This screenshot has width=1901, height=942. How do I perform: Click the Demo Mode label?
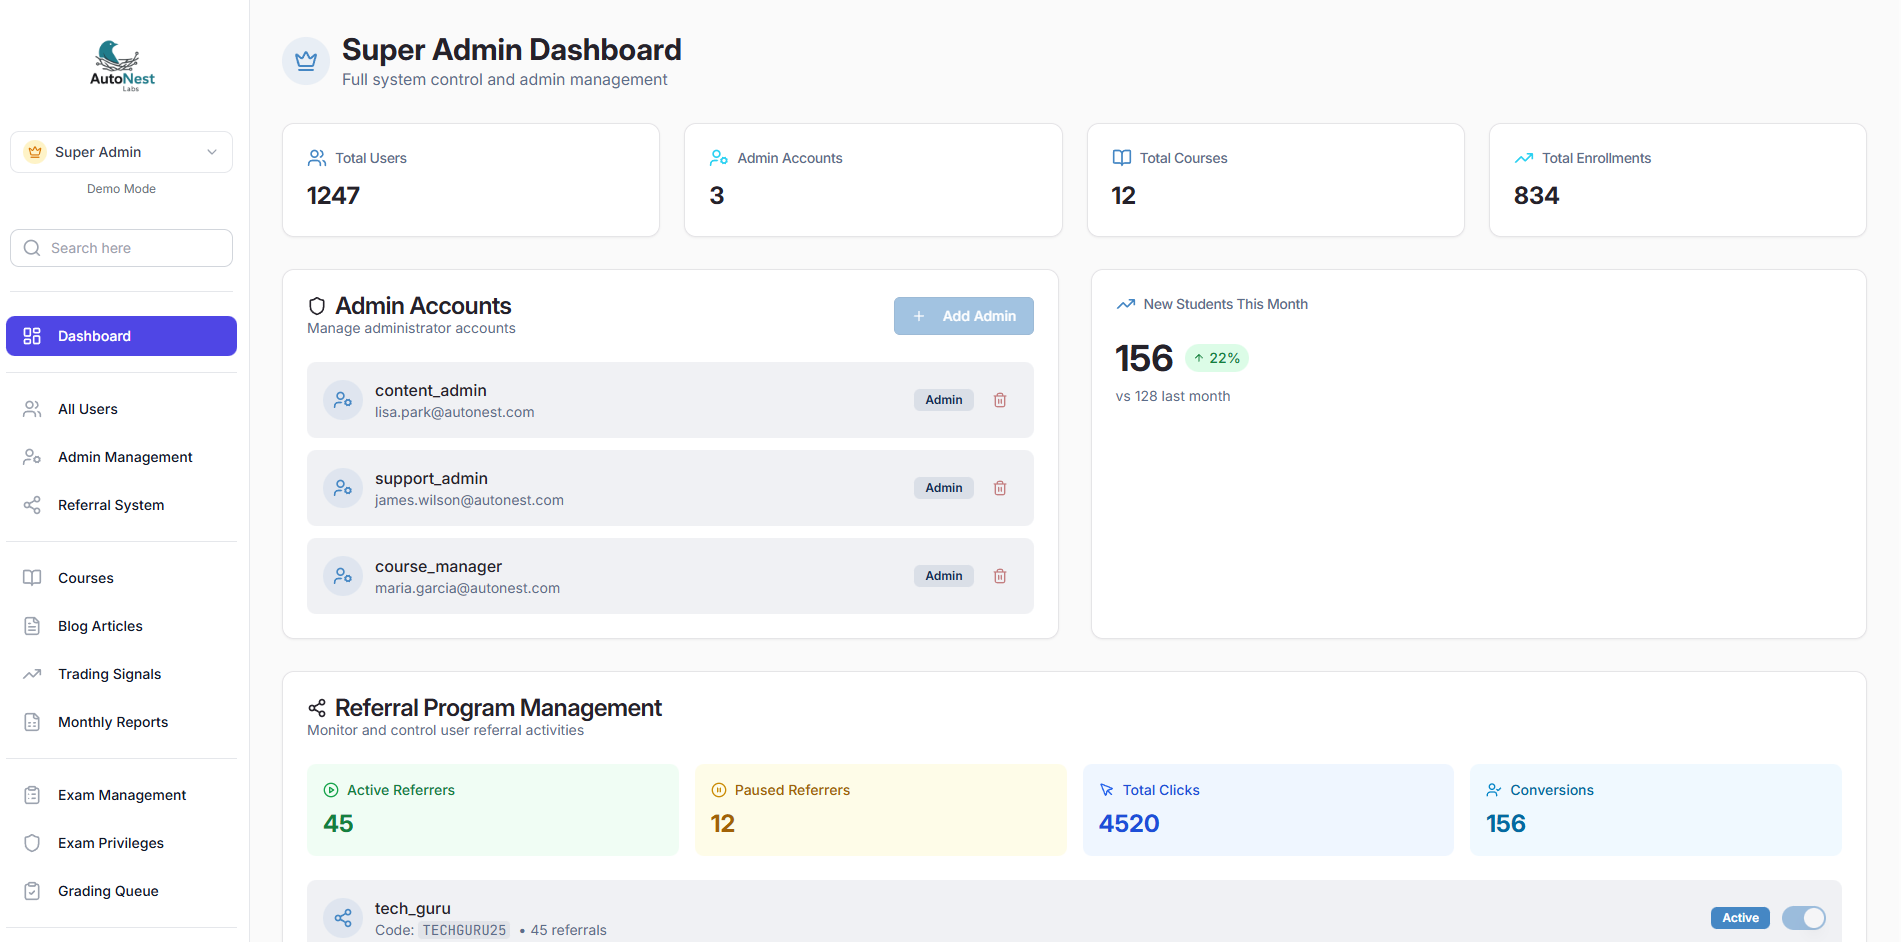(121, 189)
